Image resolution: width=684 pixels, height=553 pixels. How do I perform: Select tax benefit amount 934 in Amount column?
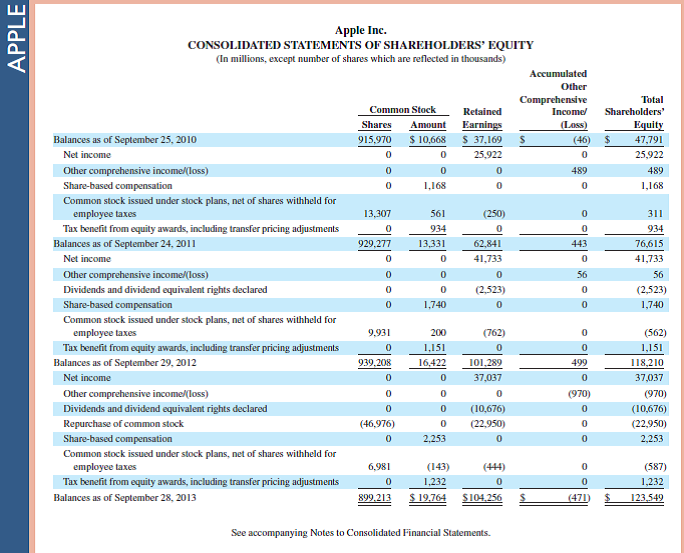[438, 229]
